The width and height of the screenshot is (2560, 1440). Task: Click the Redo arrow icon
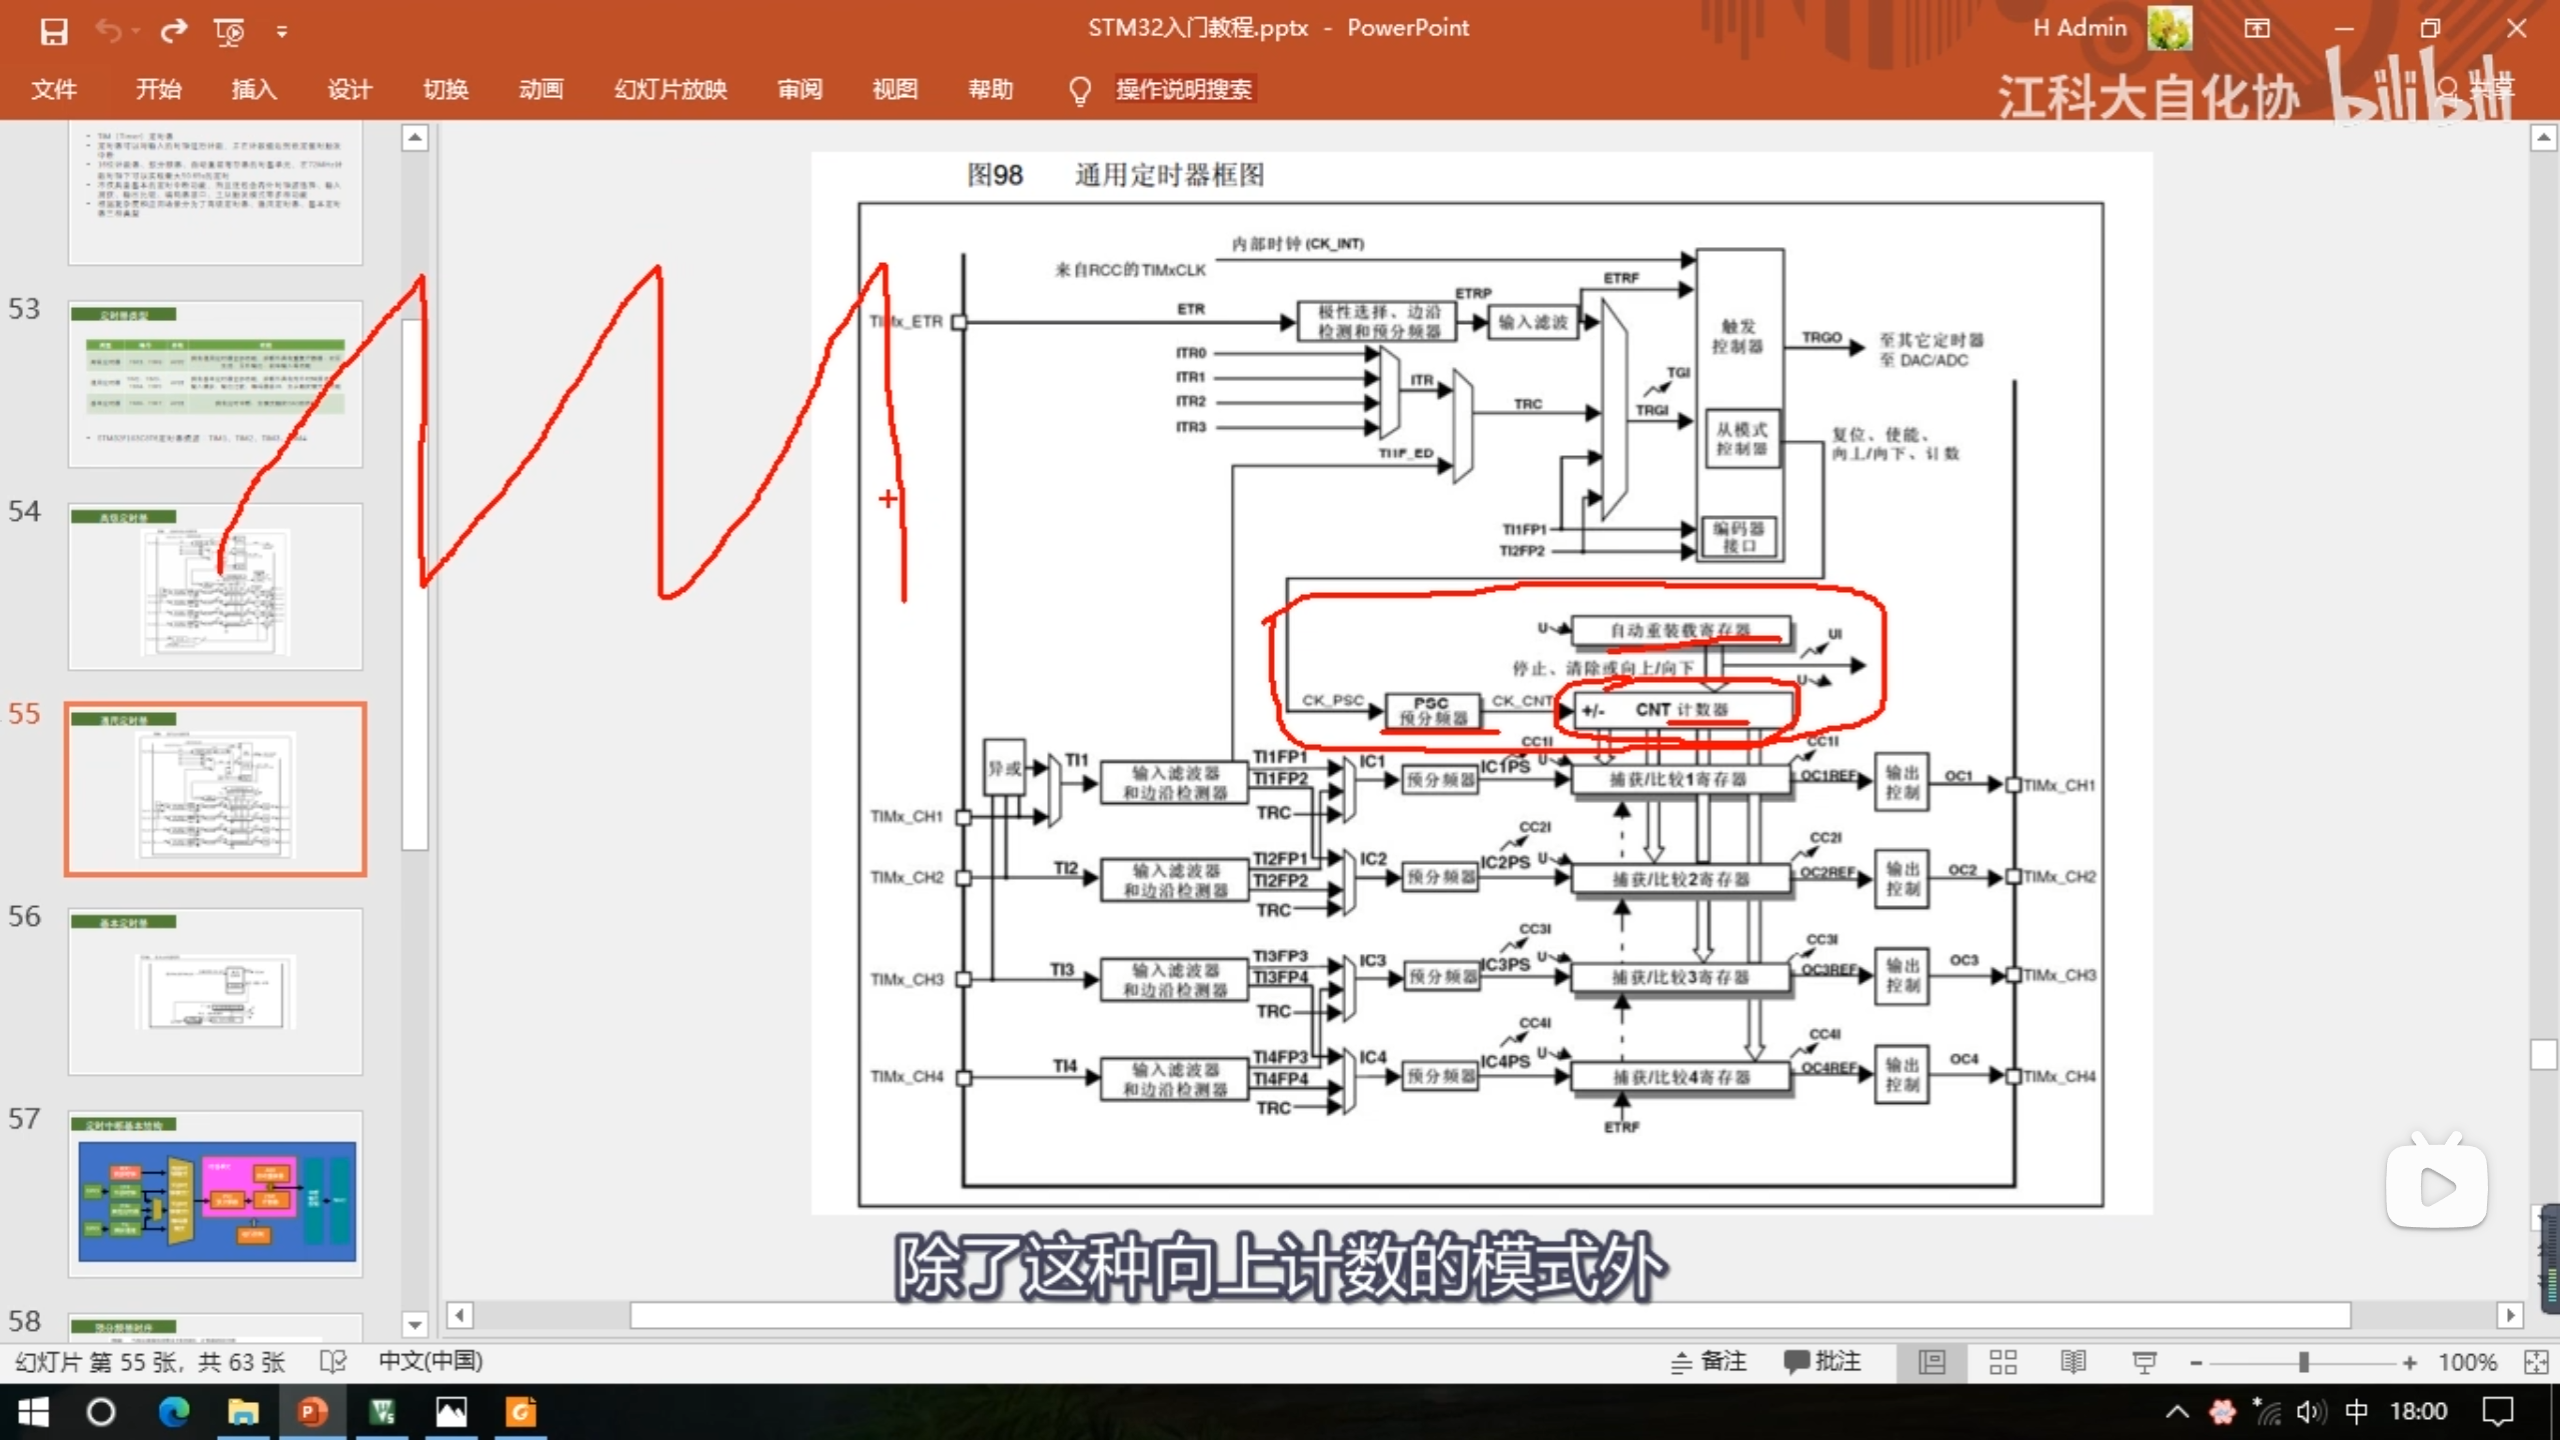coord(173,31)
